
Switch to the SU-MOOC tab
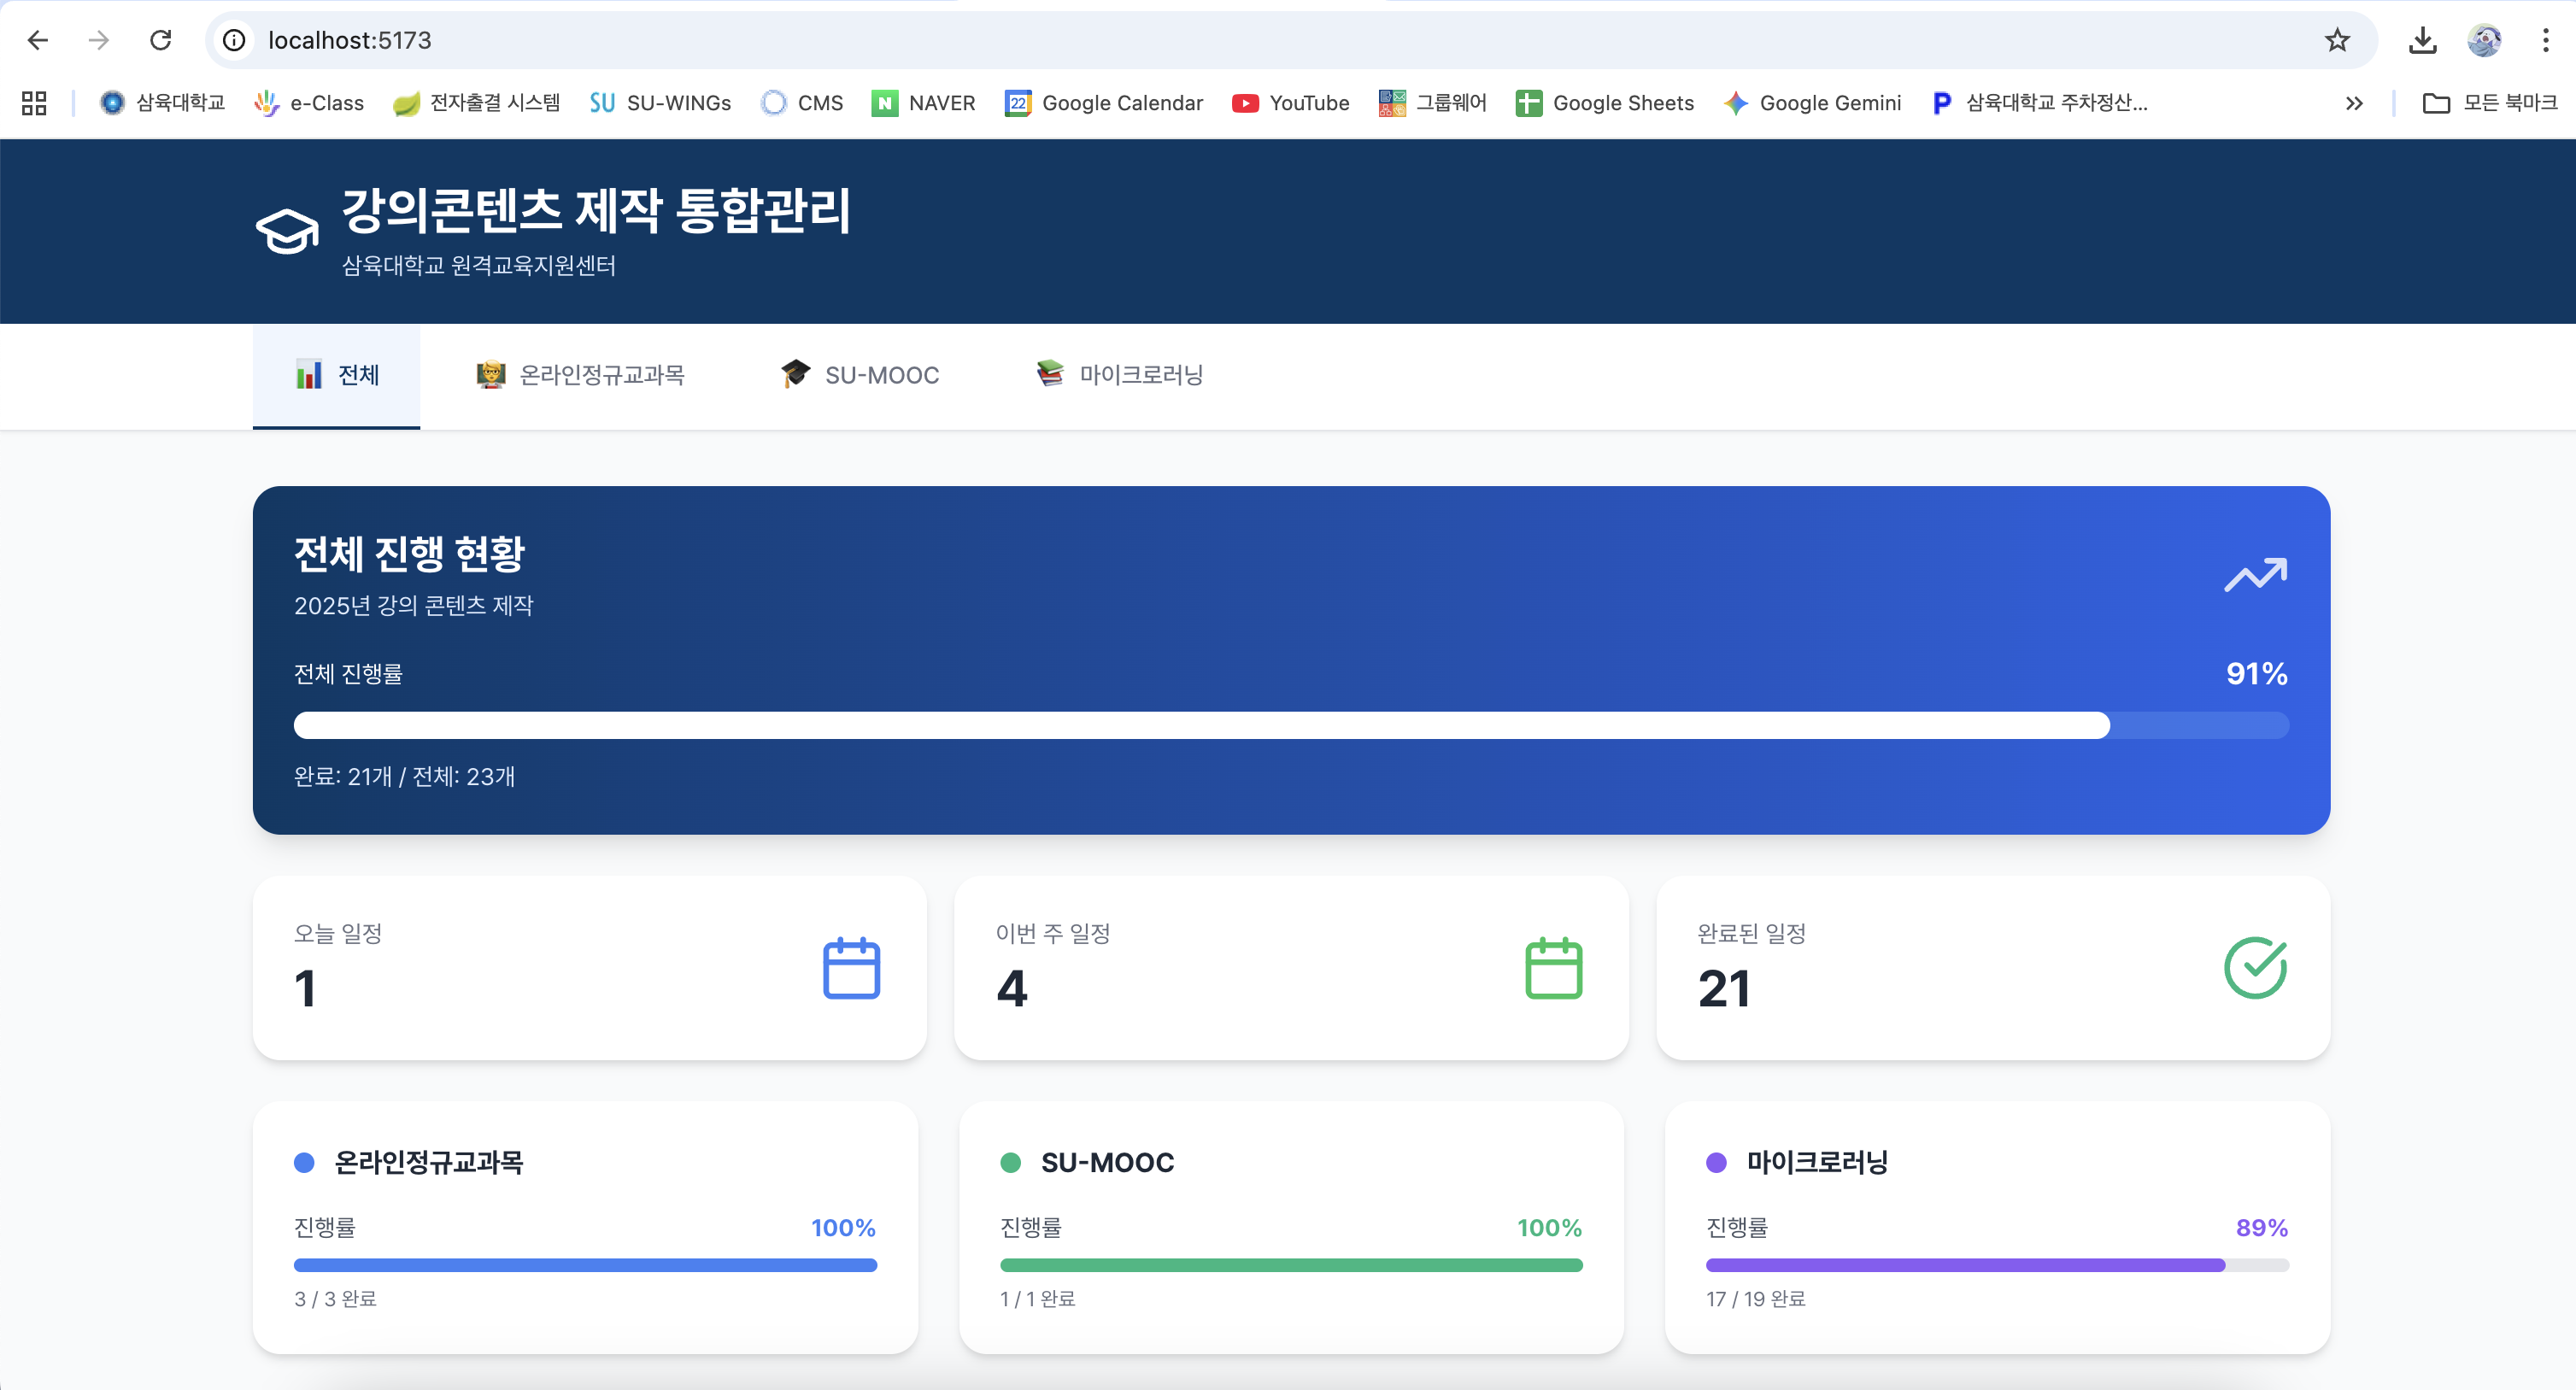click(x=860, y=375)
